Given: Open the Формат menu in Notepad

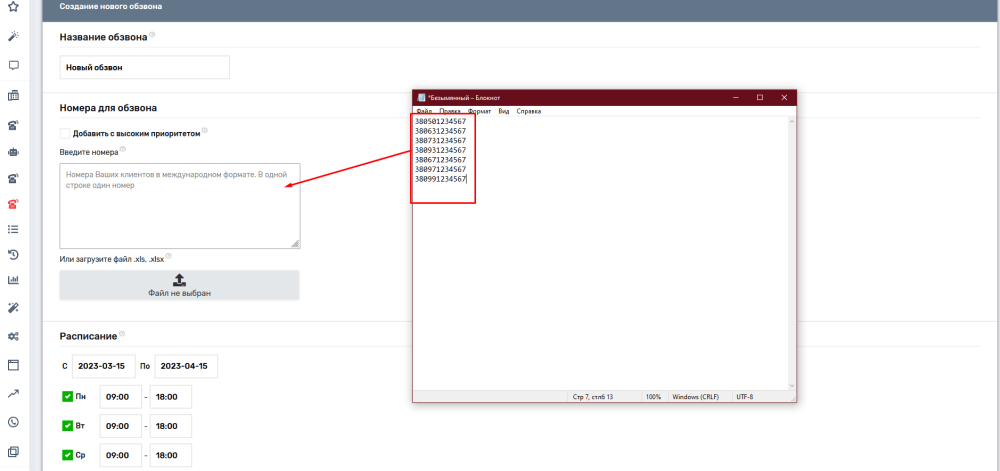Looking at the screenshot, I should click(x=479, y=111).
